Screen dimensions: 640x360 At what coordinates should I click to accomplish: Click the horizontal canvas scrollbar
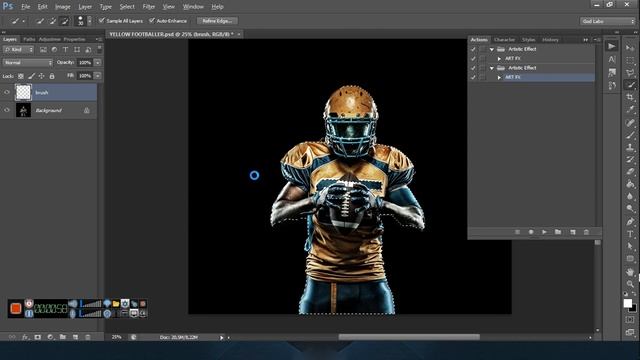[x=409, y=337]
